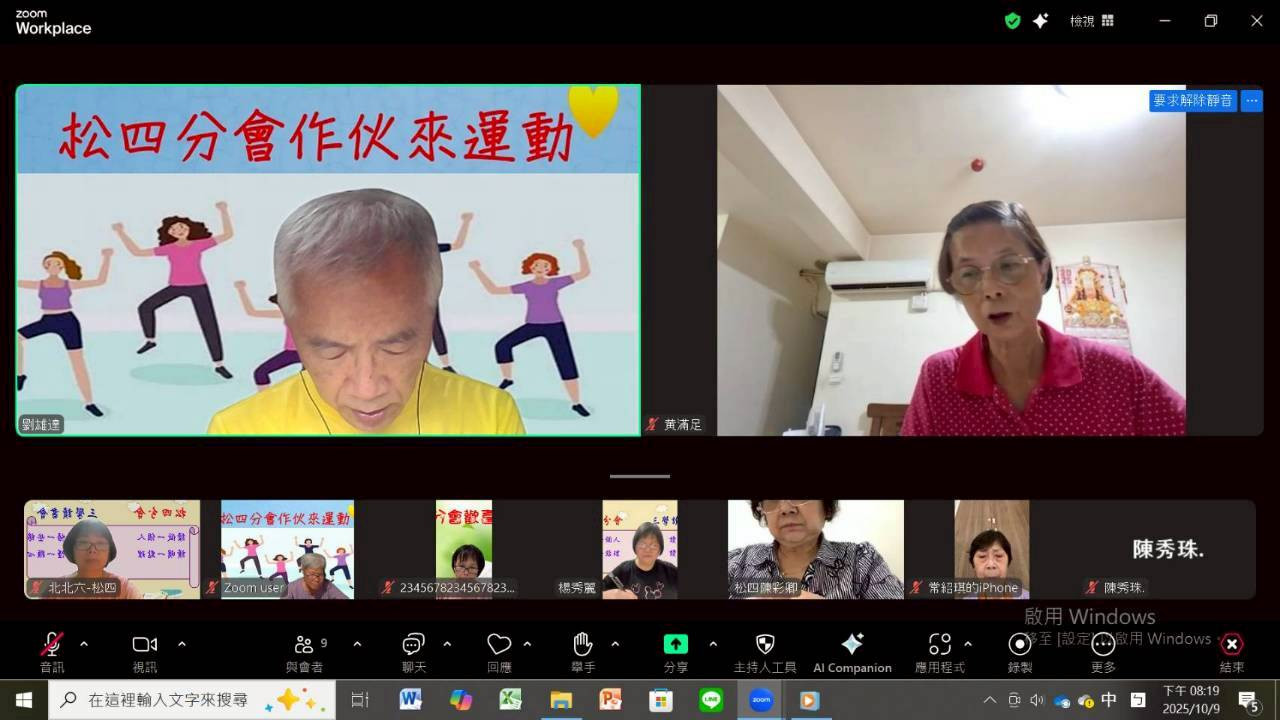
Task: Launch AI Companion from the toolbar
Action: pyautogui.click(x=852, y=645)
